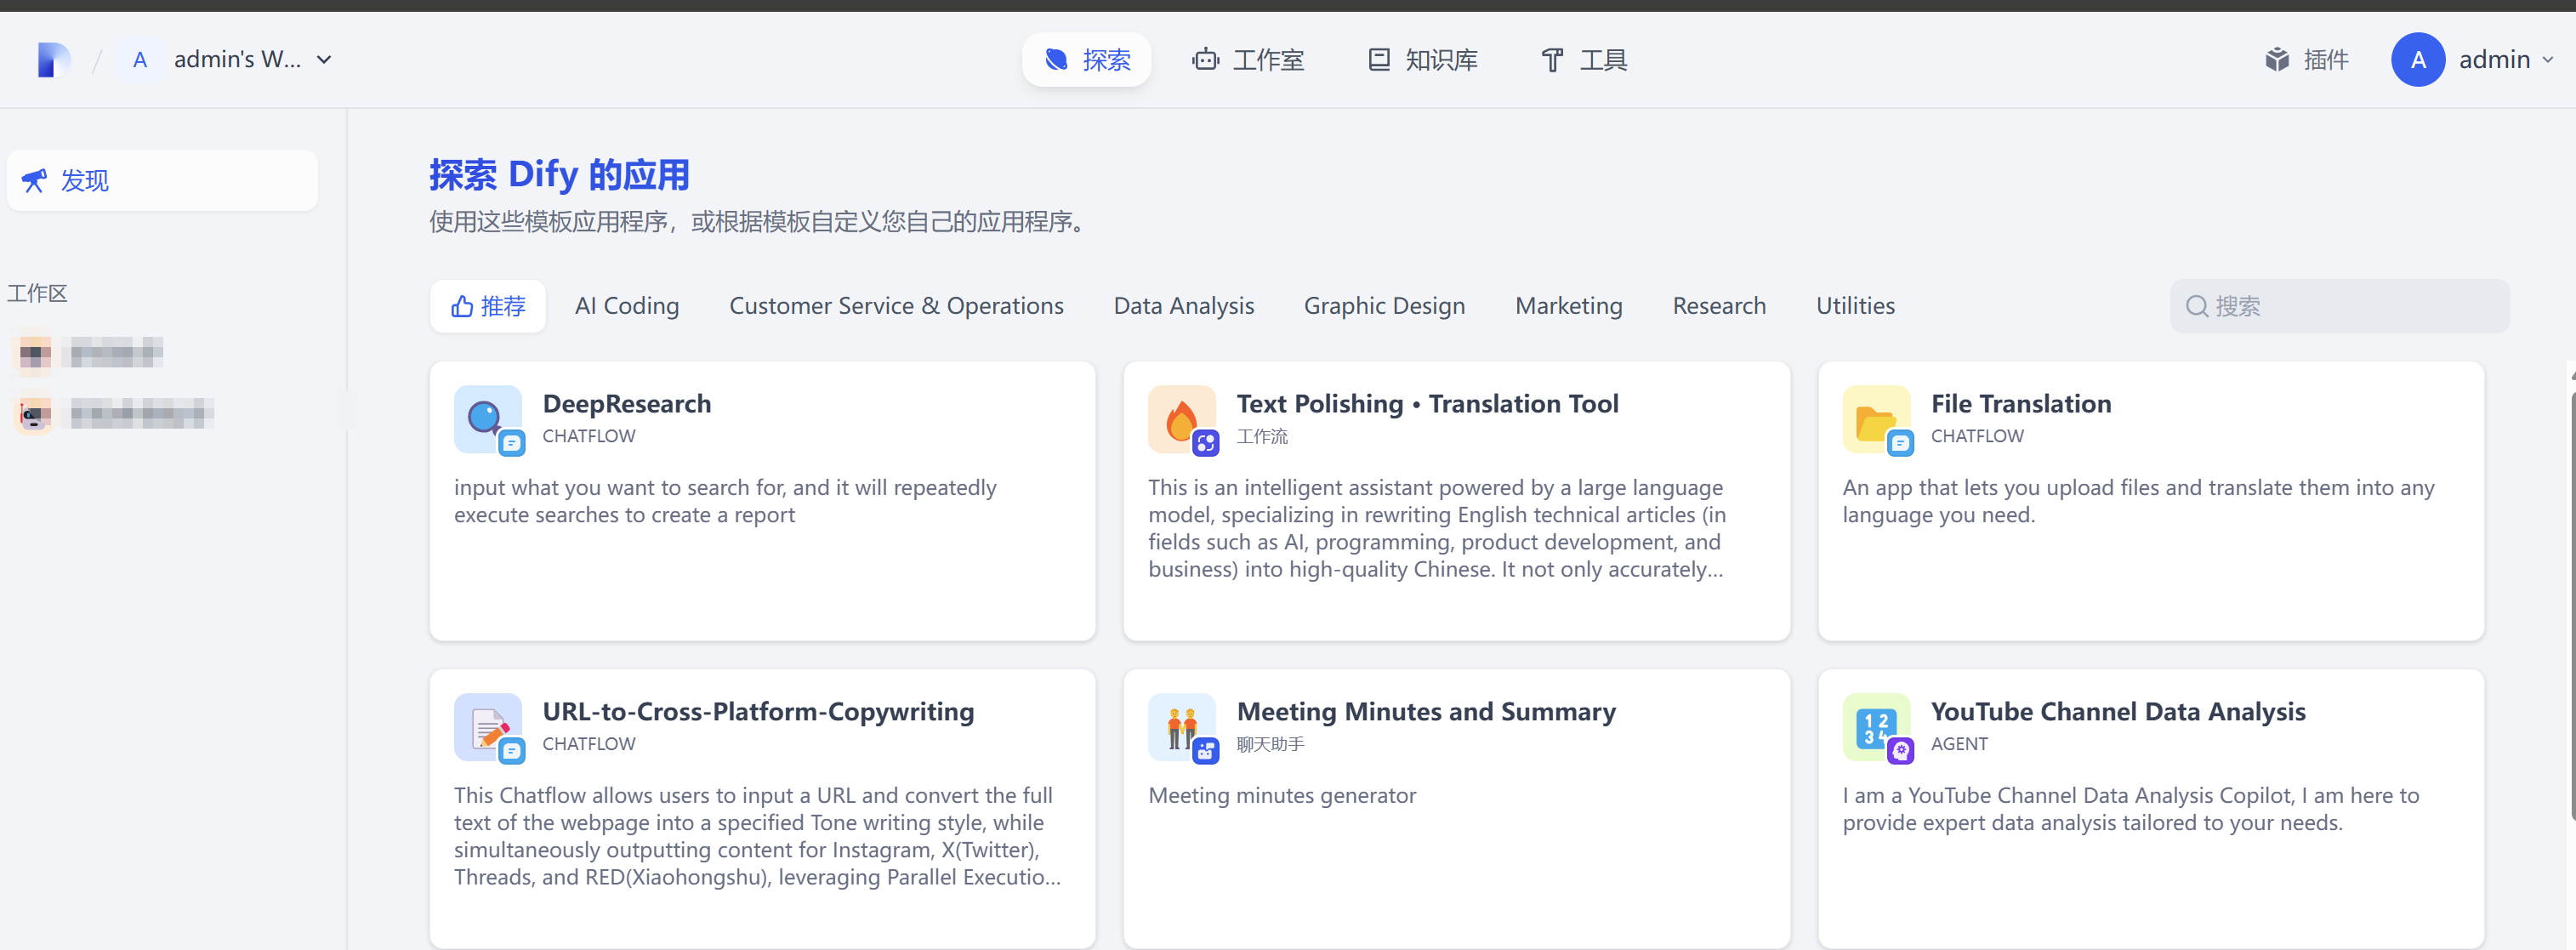This screenshot has width=2576, height=950.
Task: Select the Customer Service & Operations category
Action: tap(896, 306)
